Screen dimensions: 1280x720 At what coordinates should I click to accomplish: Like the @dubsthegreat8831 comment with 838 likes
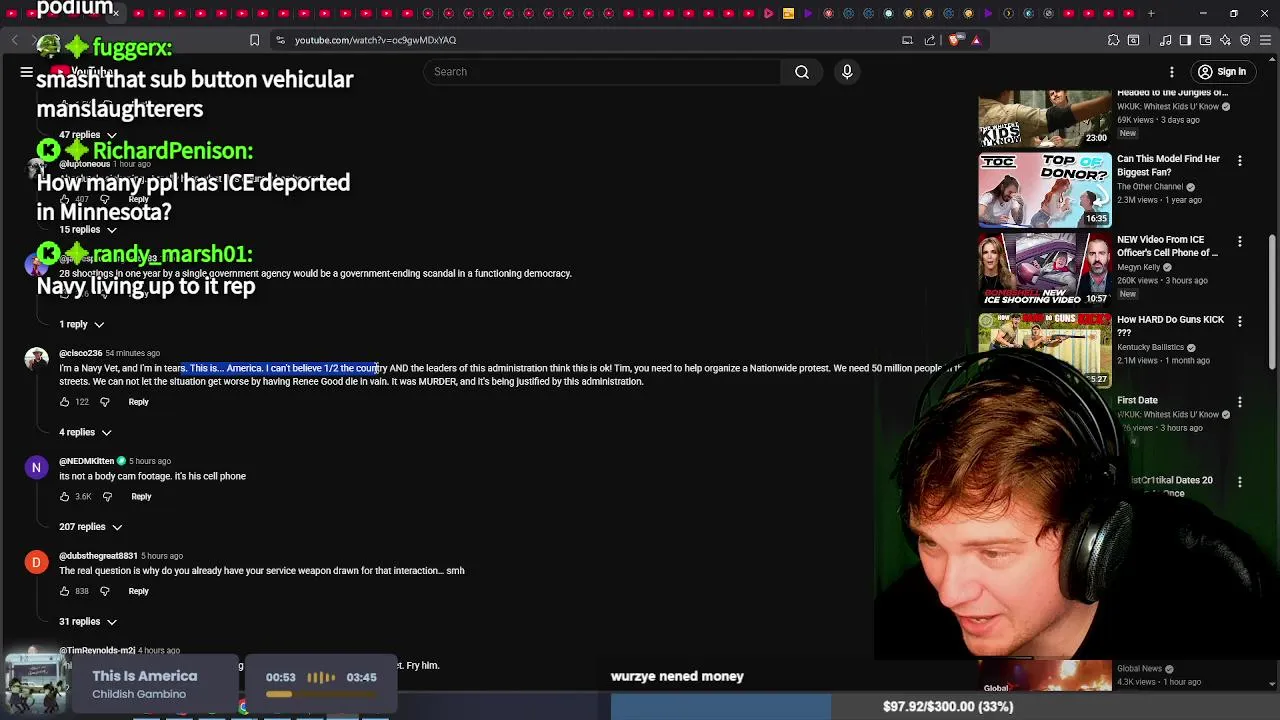coord(65,591)
